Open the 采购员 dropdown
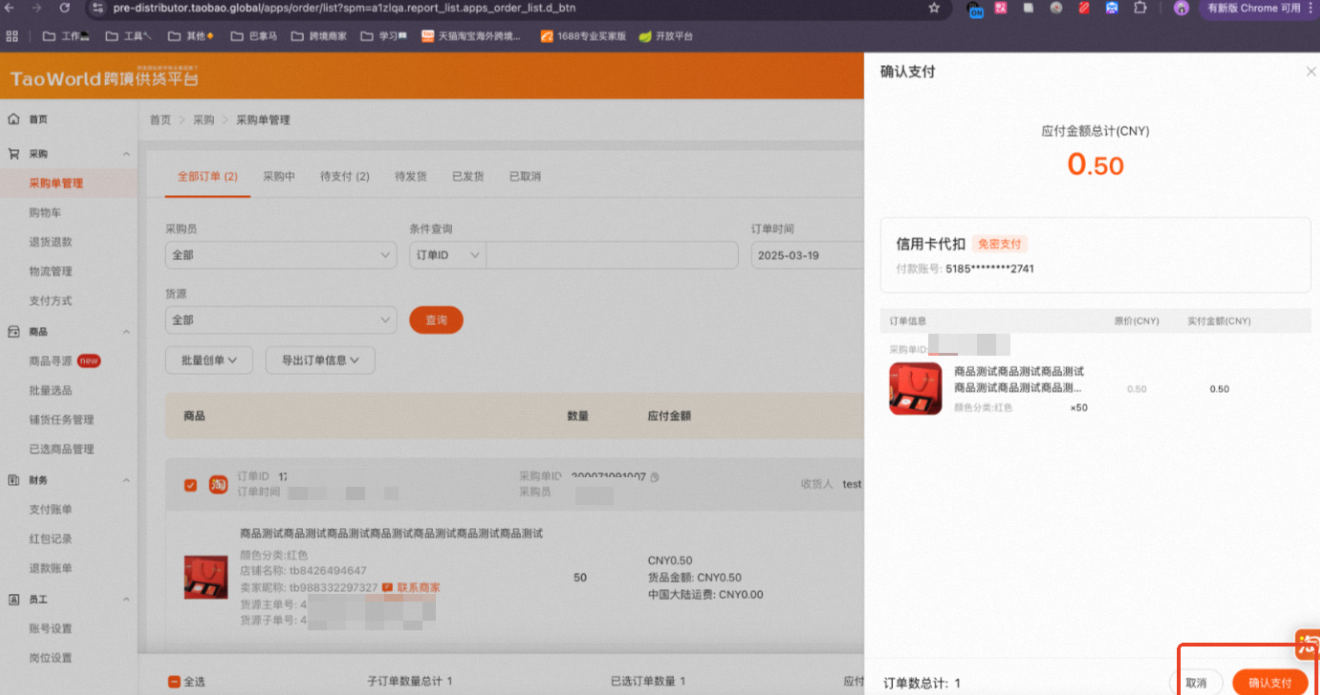The image size is (1320, 695). pos(280,255)
